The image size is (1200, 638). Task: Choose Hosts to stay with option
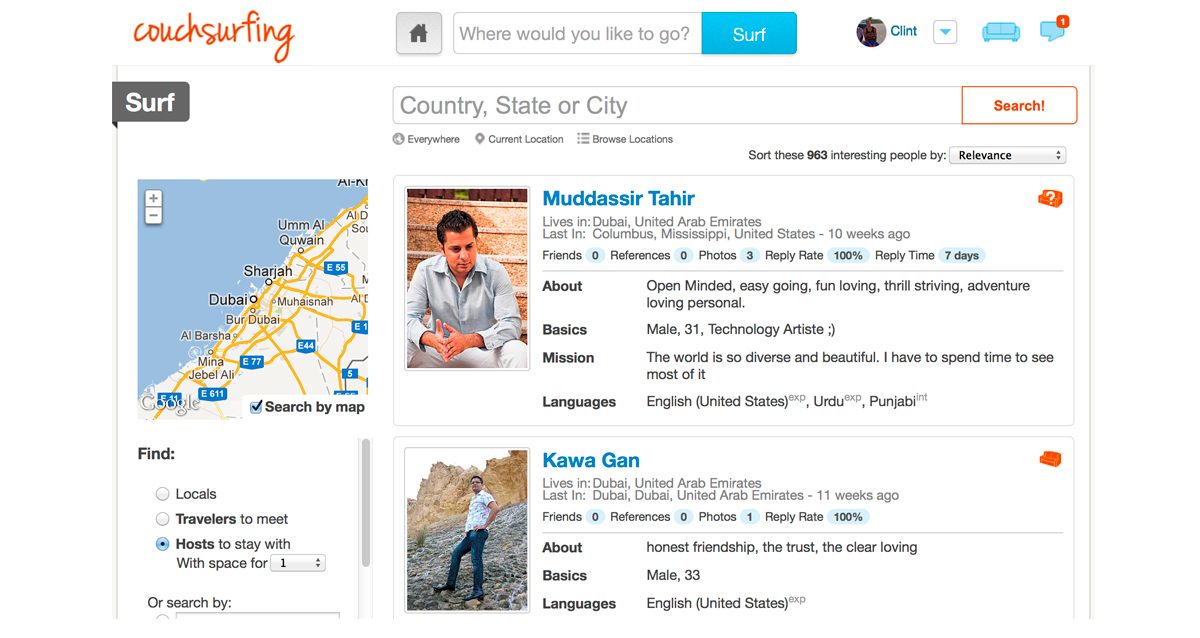pyautogui.click(x=162, y=544)
